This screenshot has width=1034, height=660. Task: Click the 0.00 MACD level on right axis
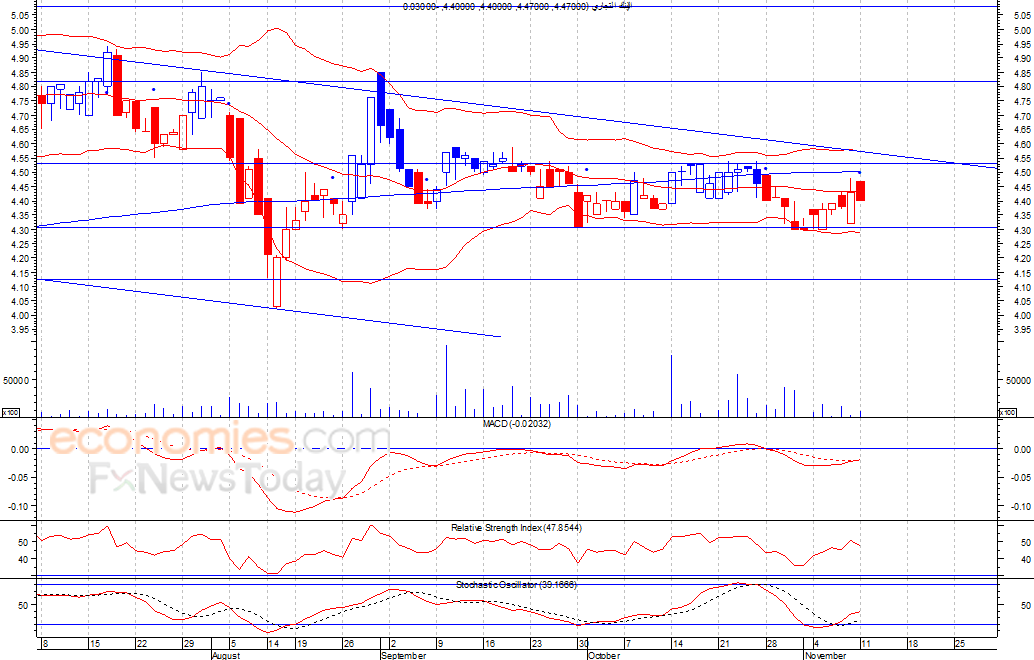1022,450
